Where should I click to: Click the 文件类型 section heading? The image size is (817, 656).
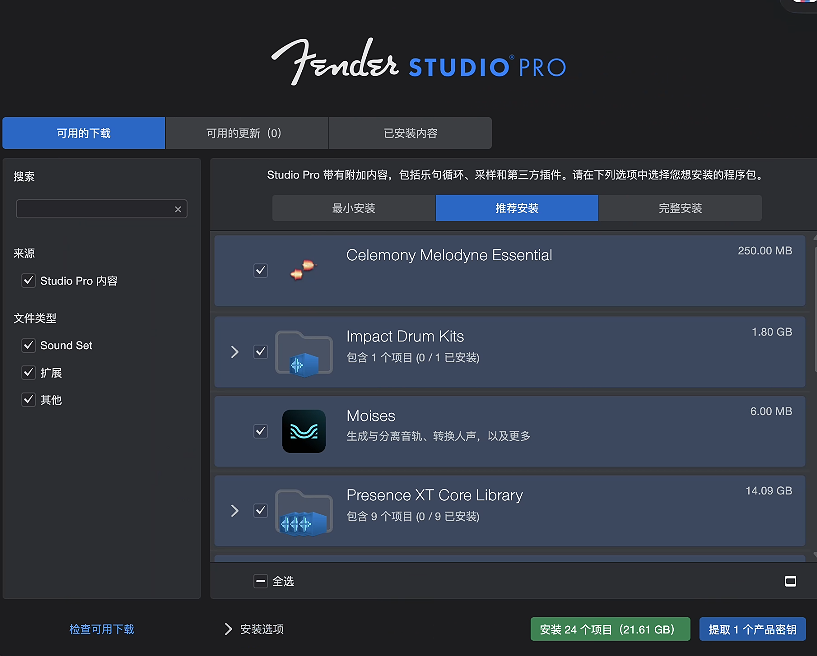pyautogui.click(x=35, y=318)
